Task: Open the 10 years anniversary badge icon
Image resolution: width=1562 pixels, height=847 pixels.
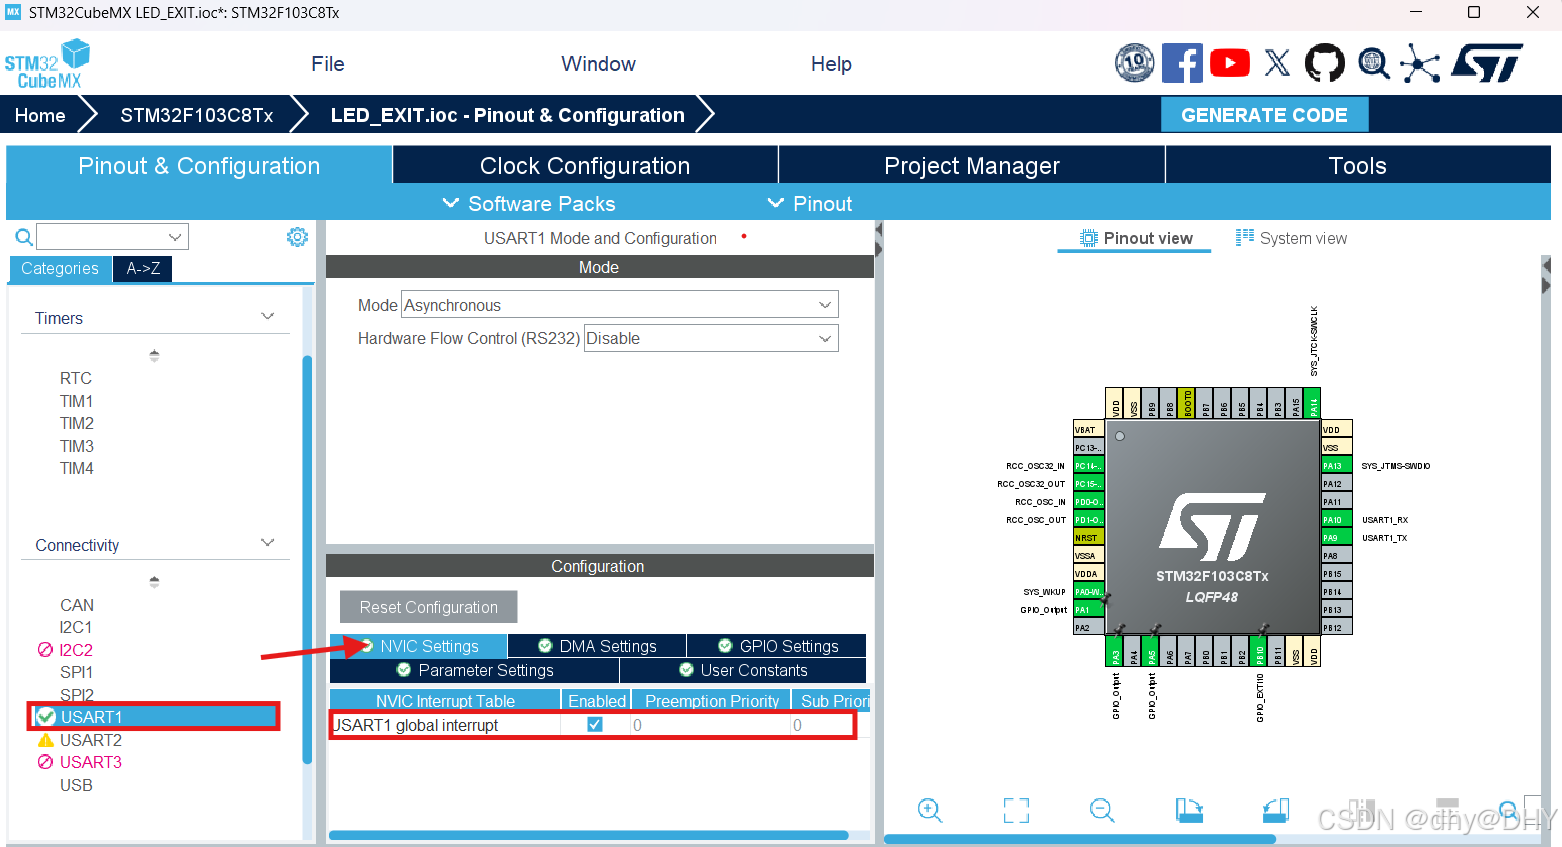Action: 1135,63
